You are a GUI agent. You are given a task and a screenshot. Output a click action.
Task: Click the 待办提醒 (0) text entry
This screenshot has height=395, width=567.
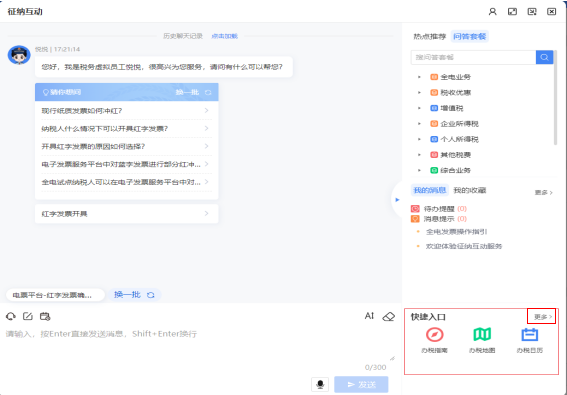[445, 209]
